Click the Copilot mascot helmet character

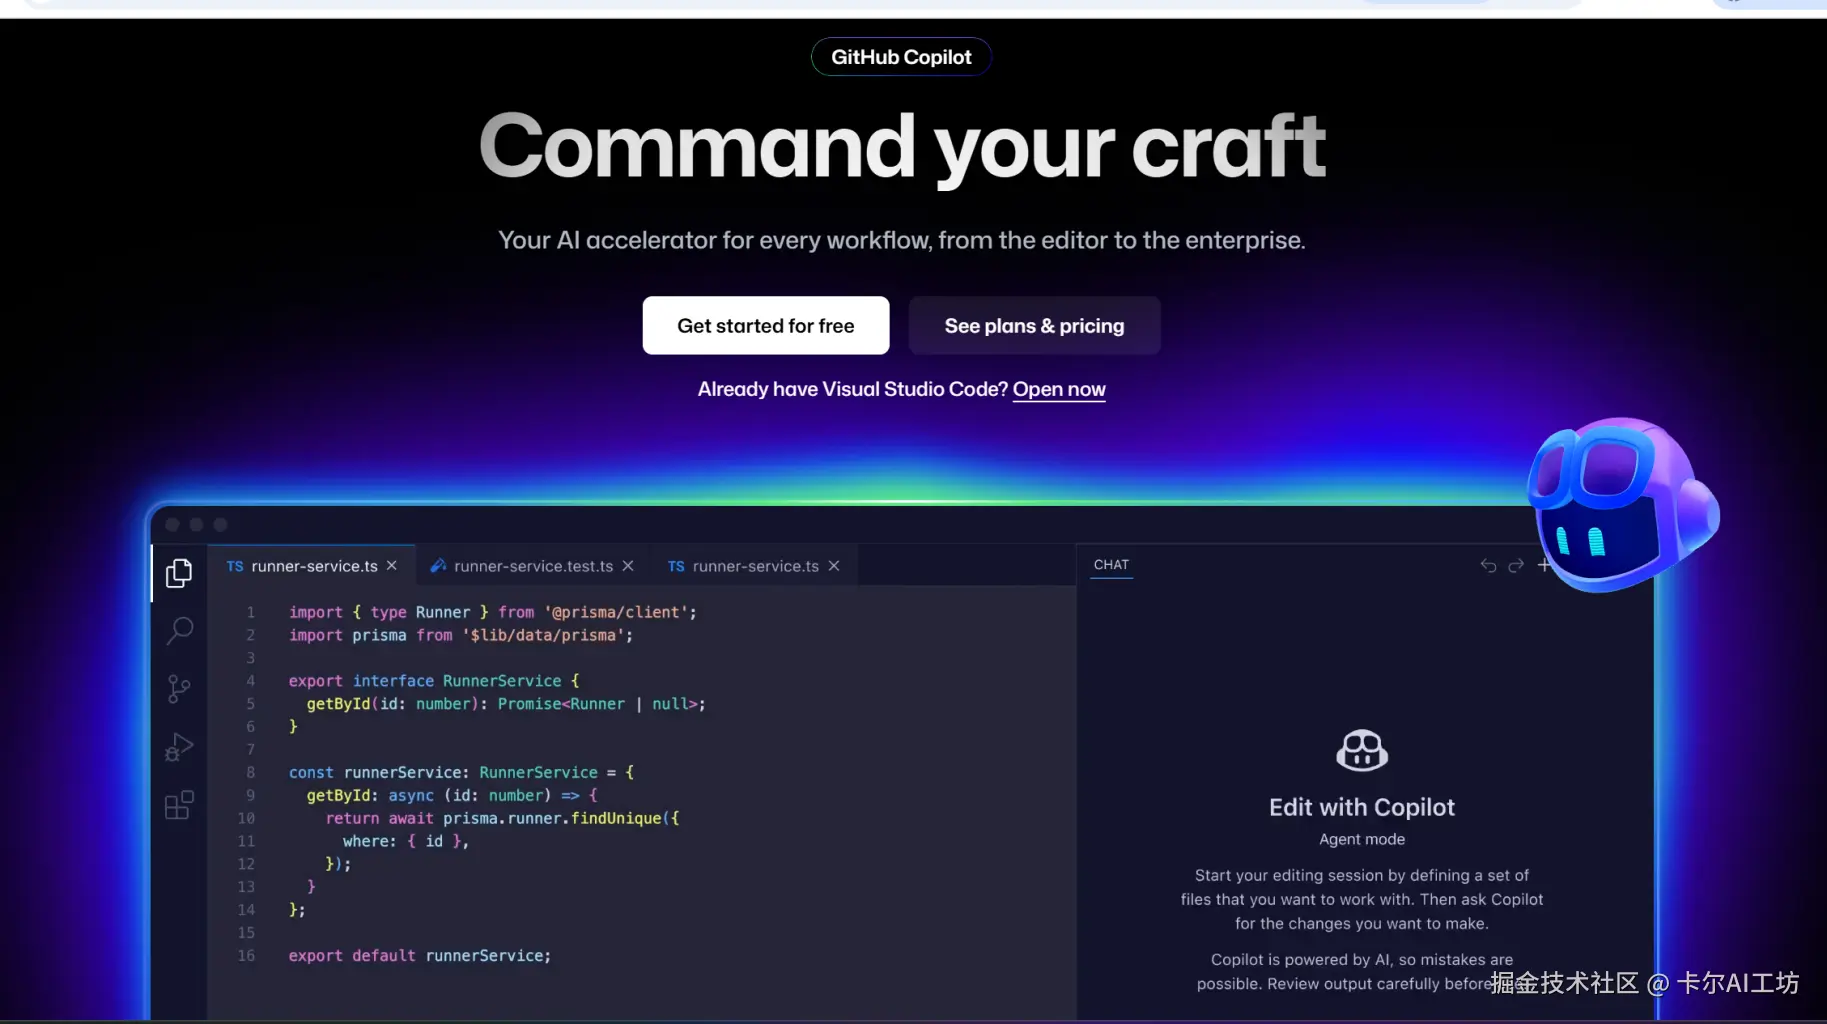point(1622,503)
